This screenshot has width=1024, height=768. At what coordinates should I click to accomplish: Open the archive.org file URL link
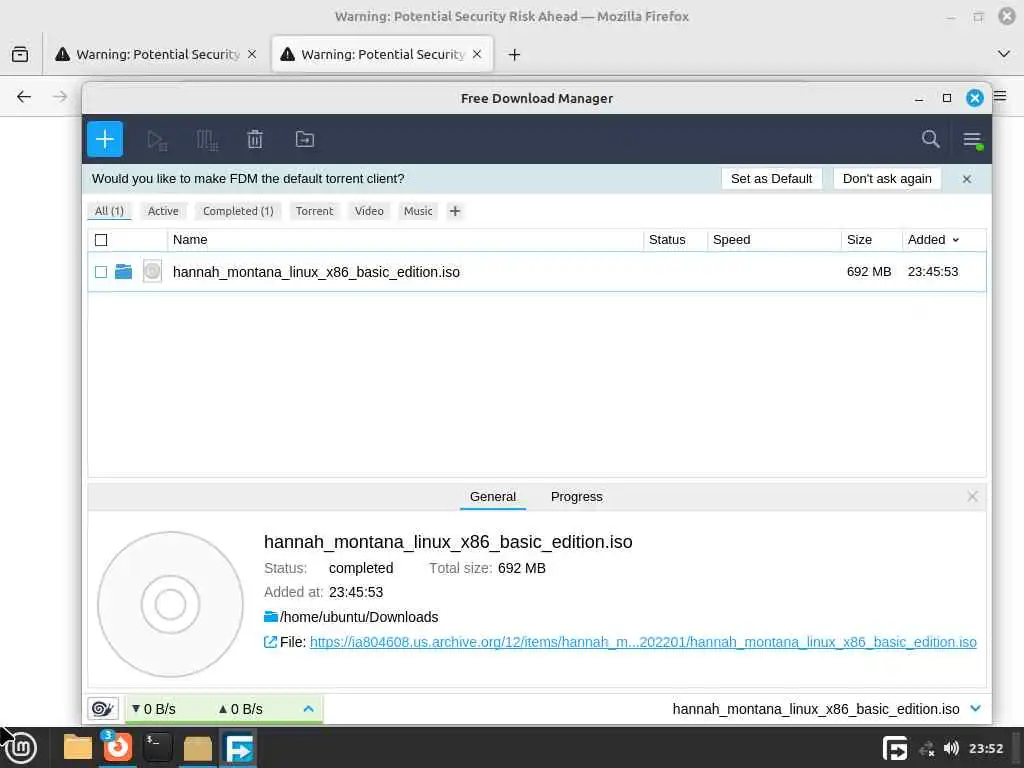(x=643, y=642)
